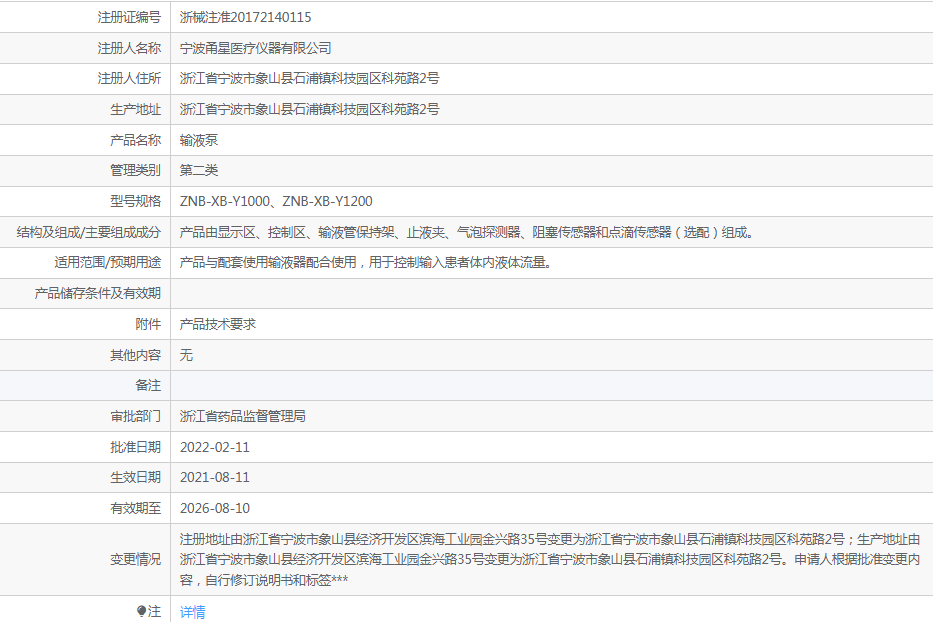Click the 备注 label
Viewport: 933px width, 622px height.
coord(148,386)
